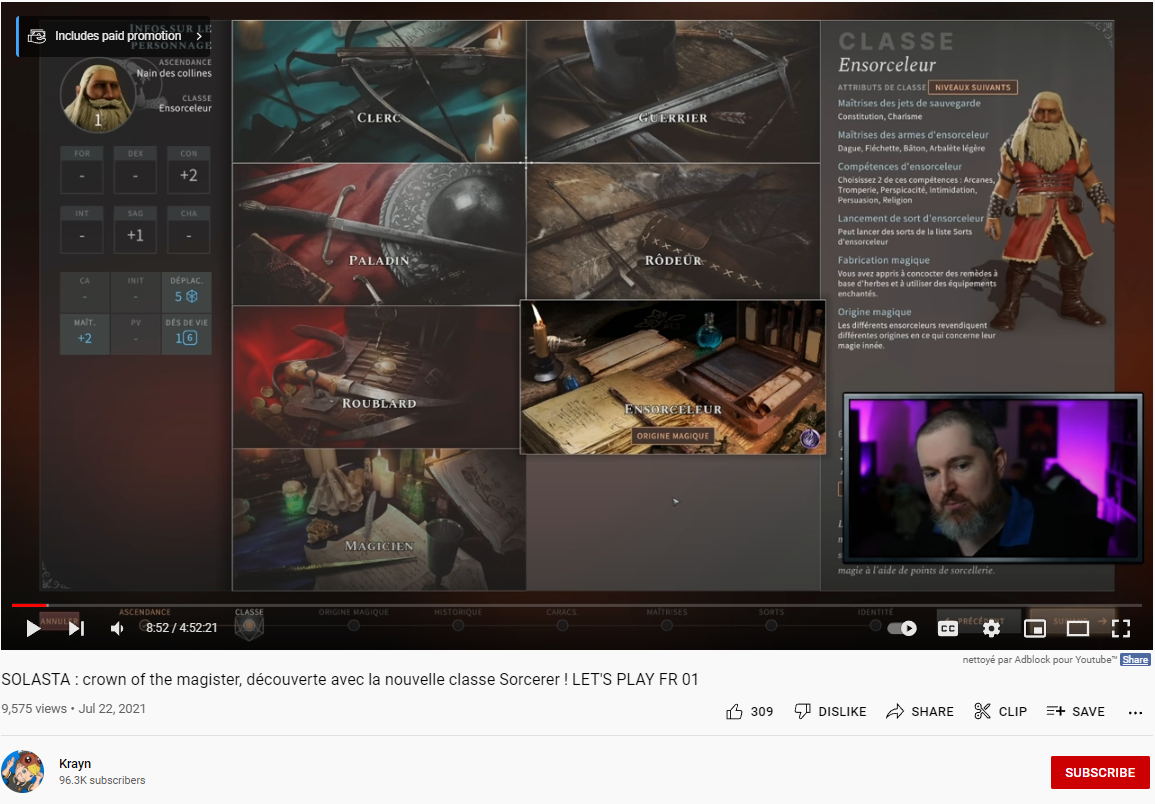Click the purple magic emblem on Ensorceleur card
Screen dimensions: 1155x804
click(810, 438)
